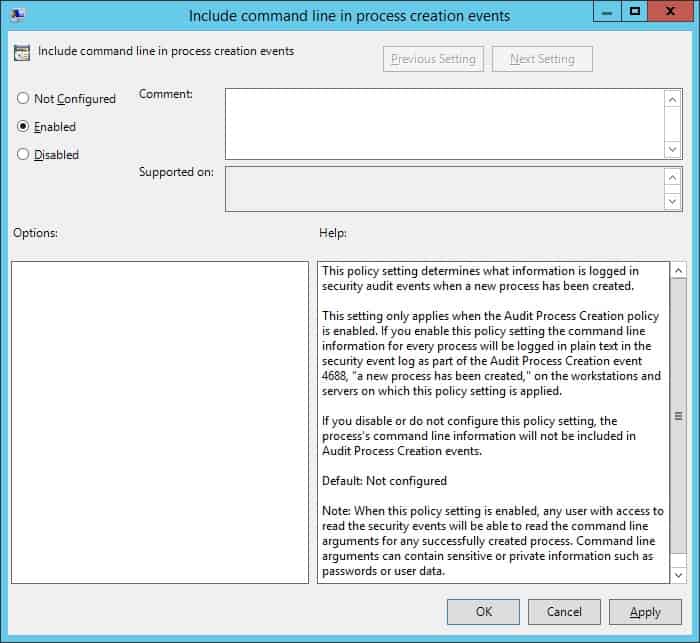Select the Not Configured radio option
This screenshot has height=643, width=700.
[x=23, y=99]
